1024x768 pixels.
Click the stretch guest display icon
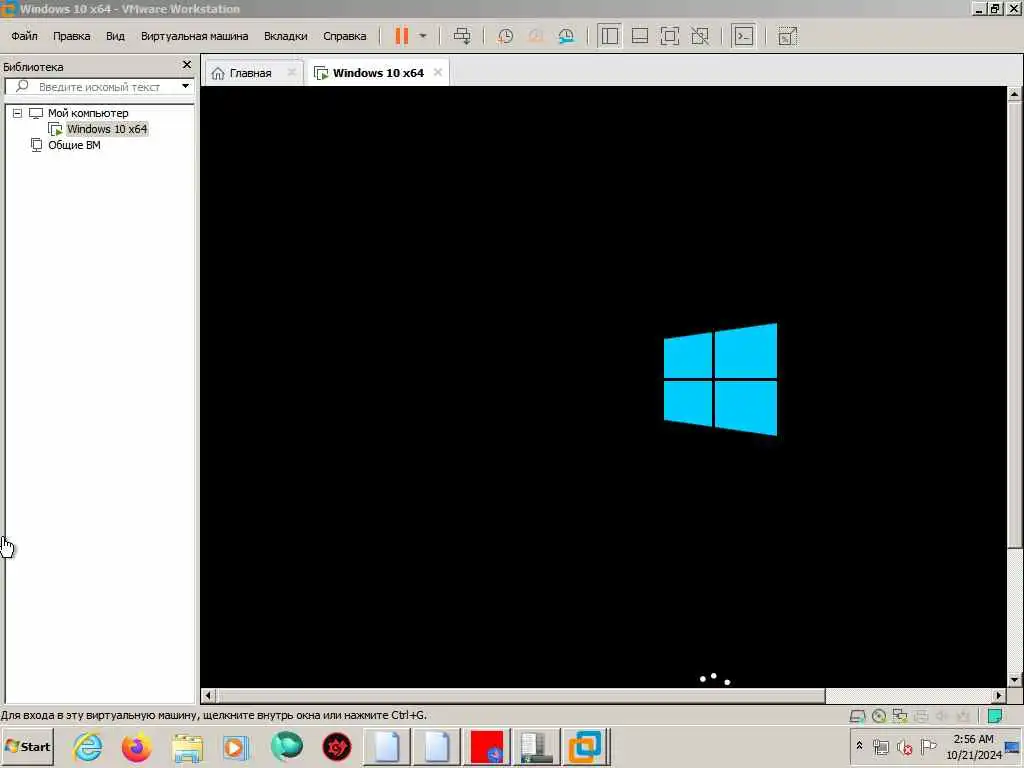tap(788, 36)
